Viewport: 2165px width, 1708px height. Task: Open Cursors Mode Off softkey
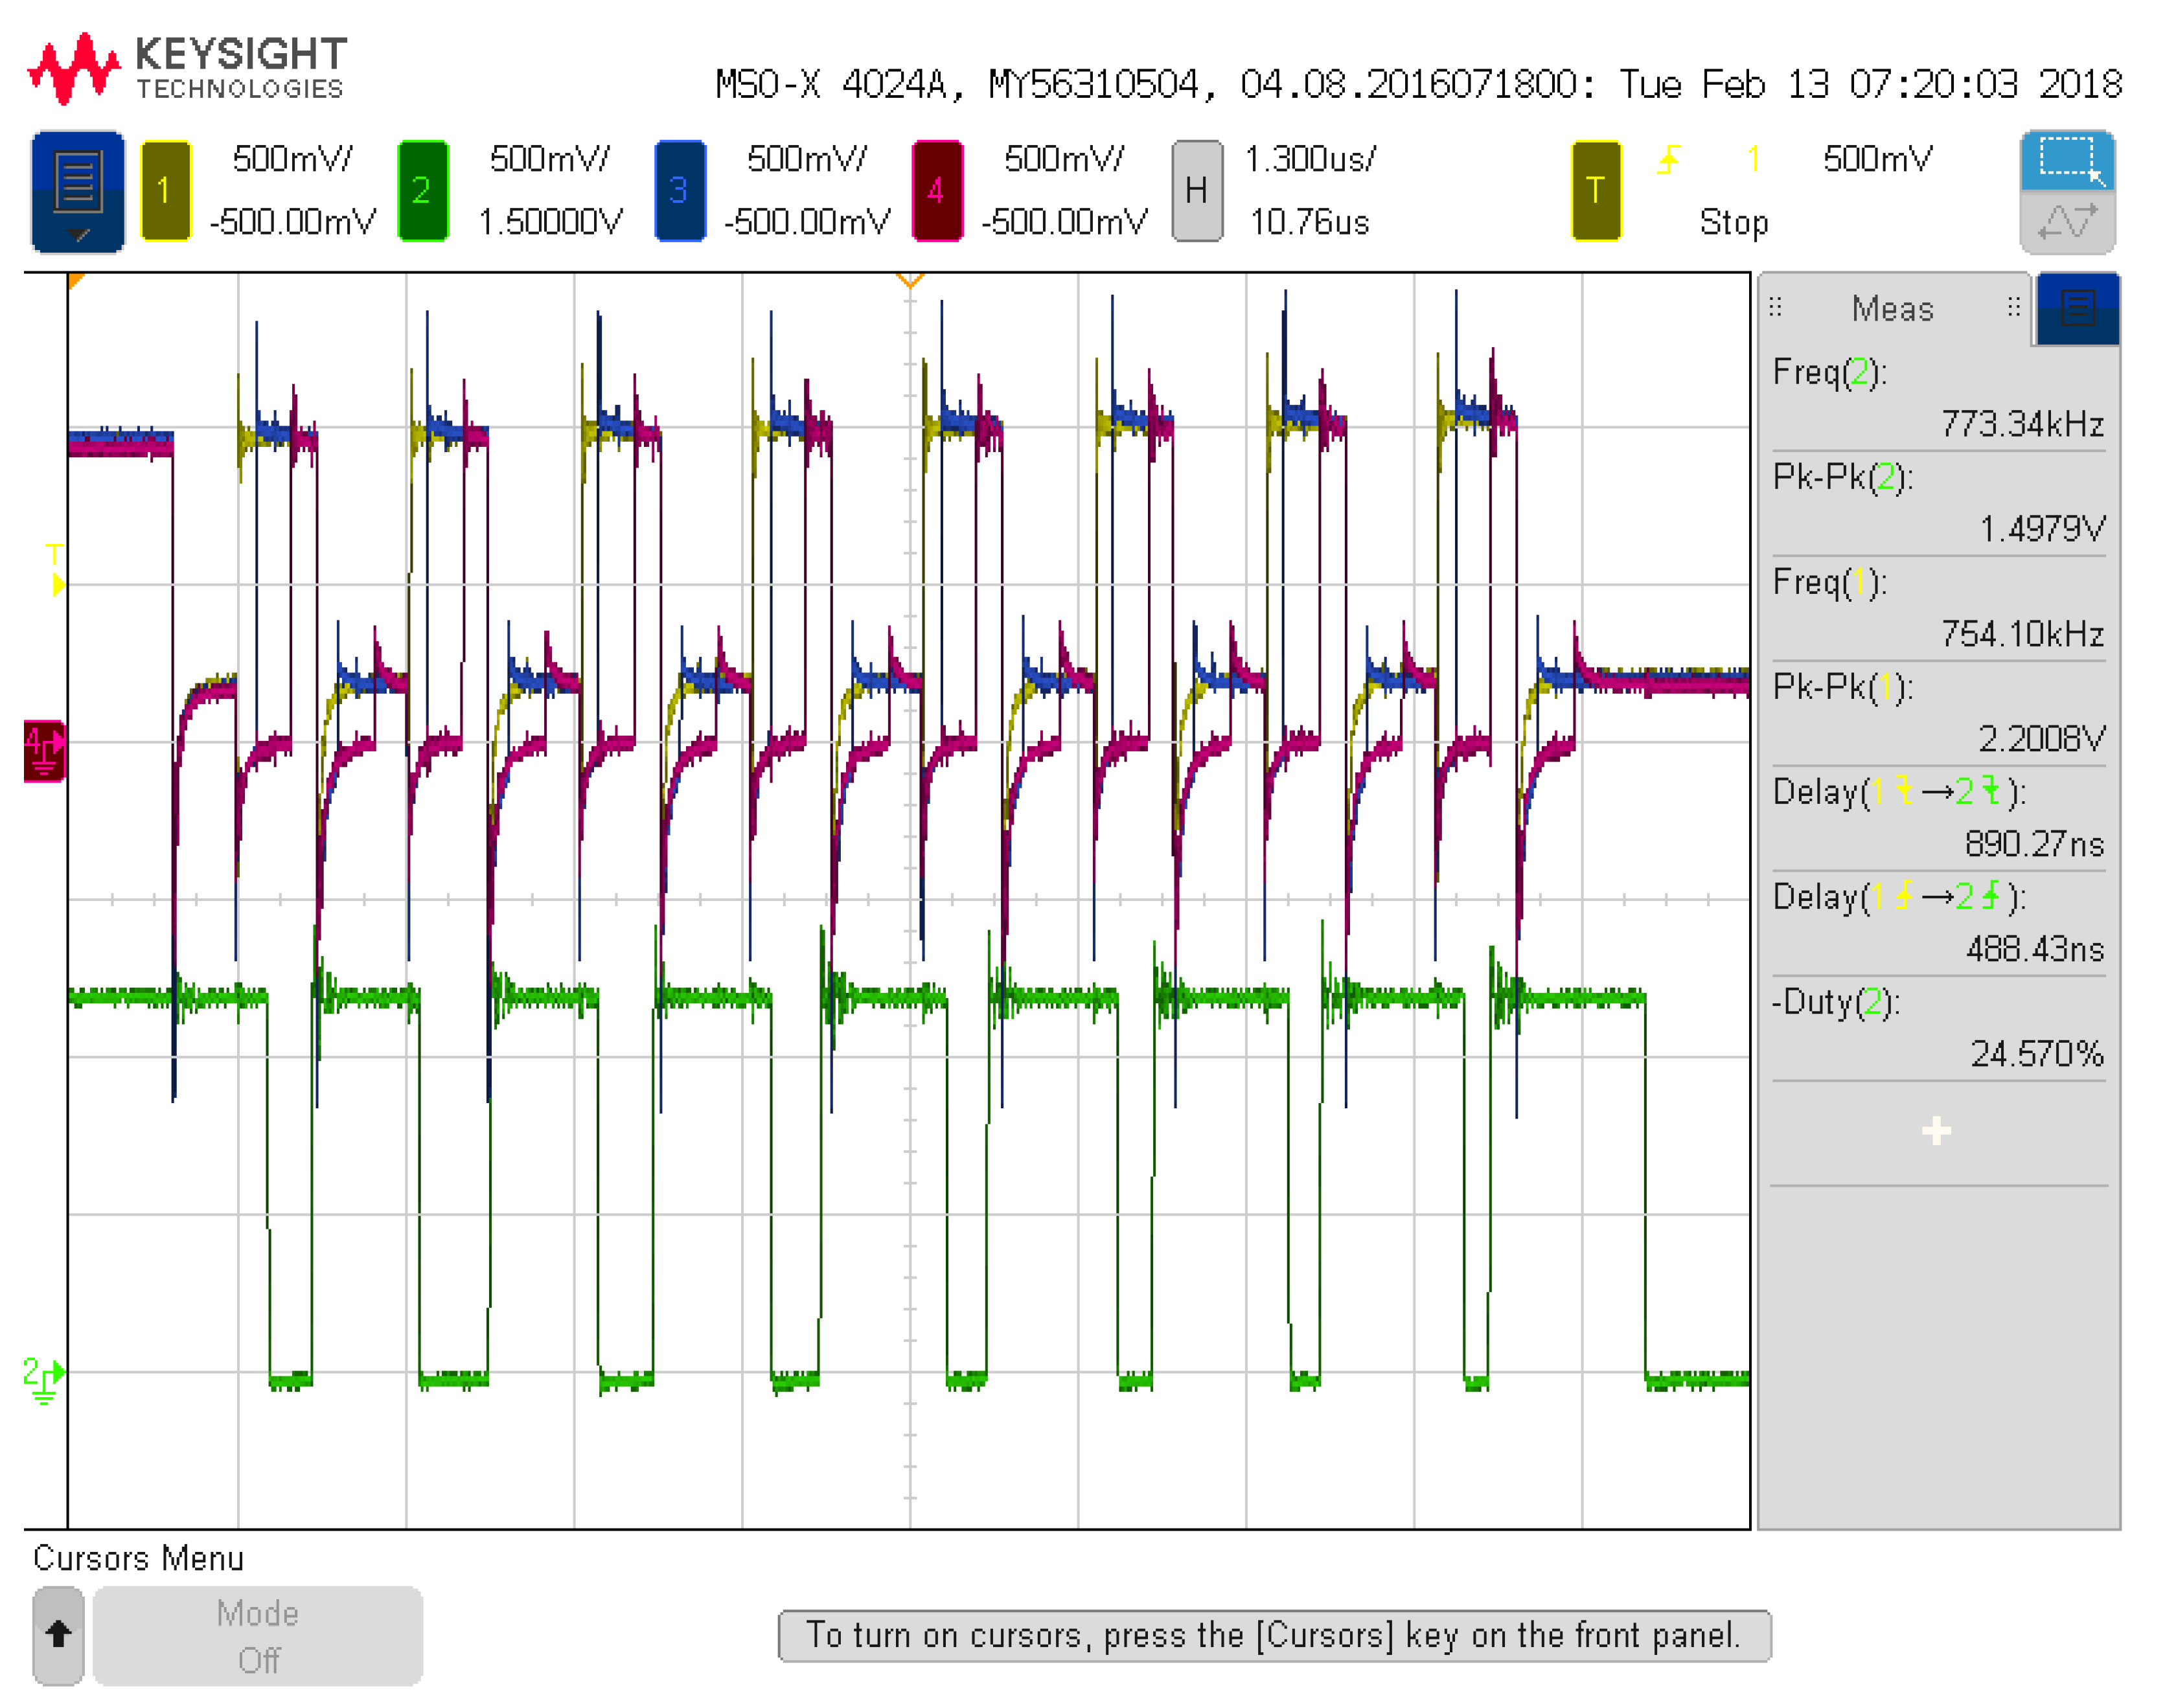pyautogui.click(x=257, y=1635)
